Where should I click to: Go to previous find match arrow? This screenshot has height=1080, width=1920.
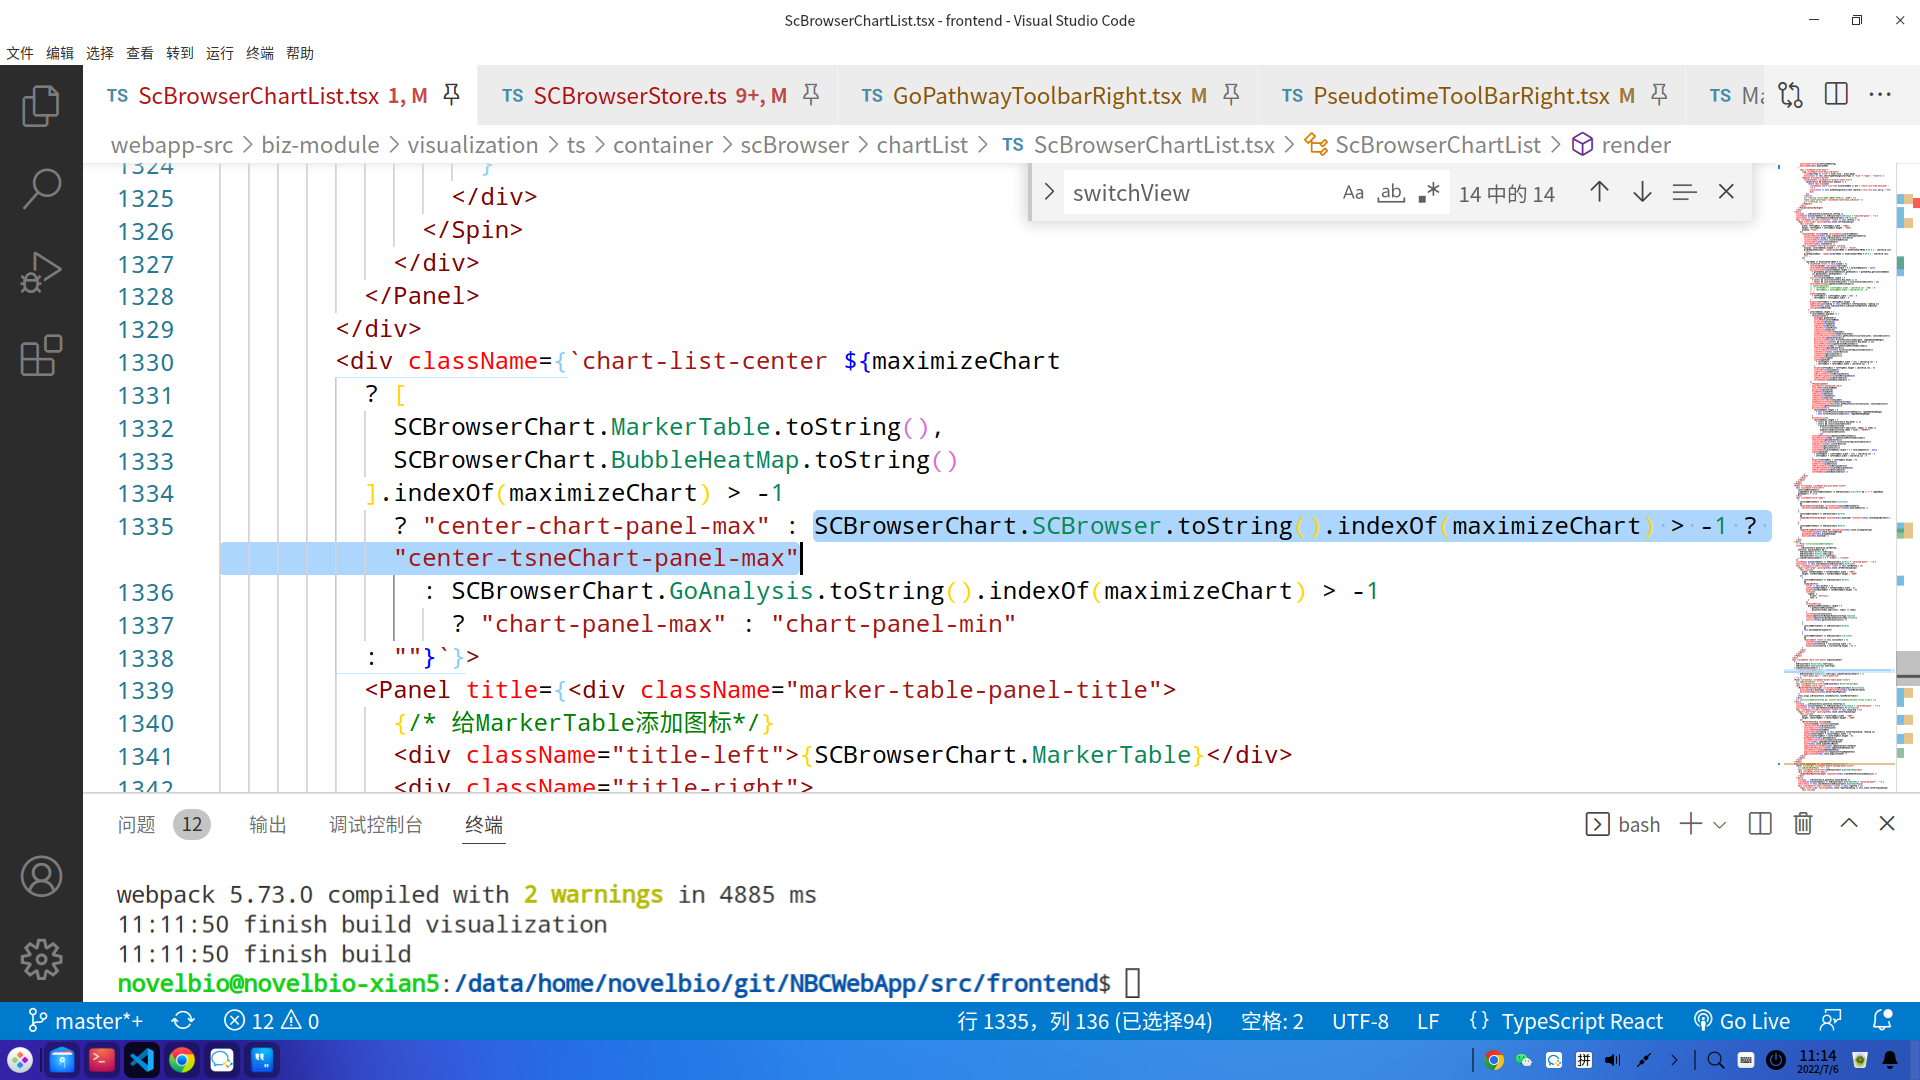[x=1599, y=192]
